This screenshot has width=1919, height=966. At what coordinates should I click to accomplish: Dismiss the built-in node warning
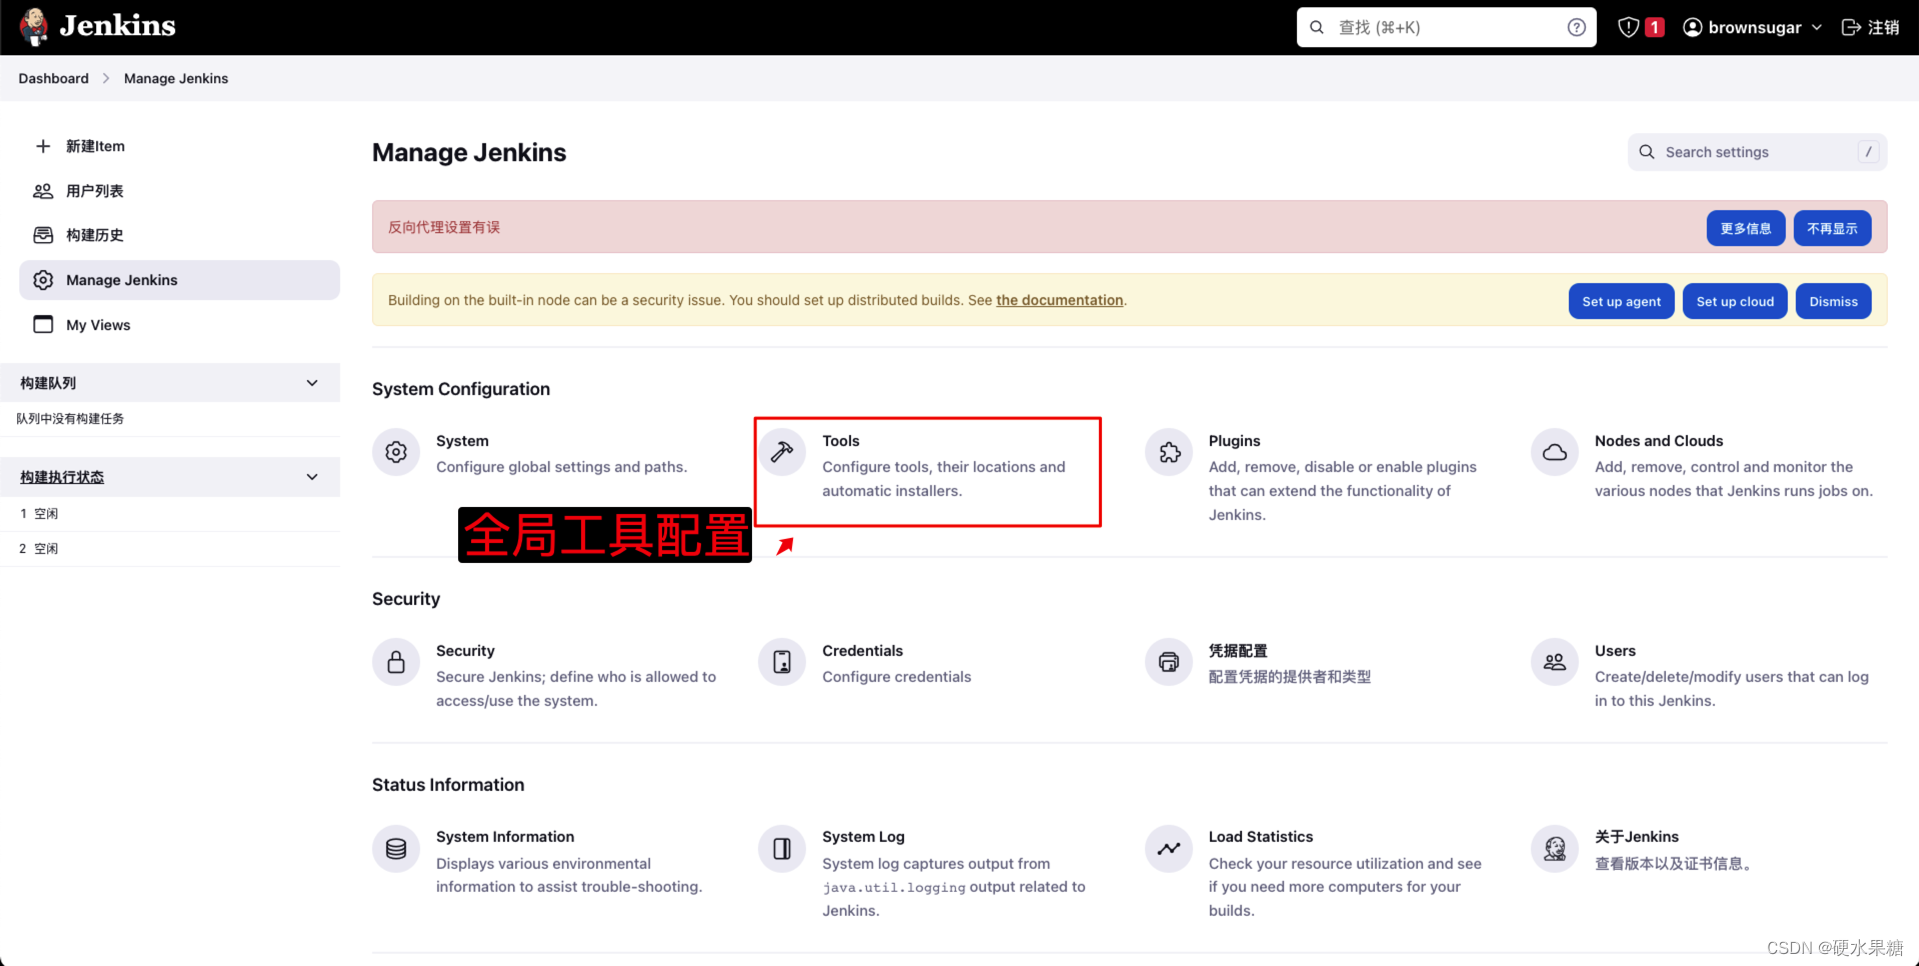coord(1833,301)
